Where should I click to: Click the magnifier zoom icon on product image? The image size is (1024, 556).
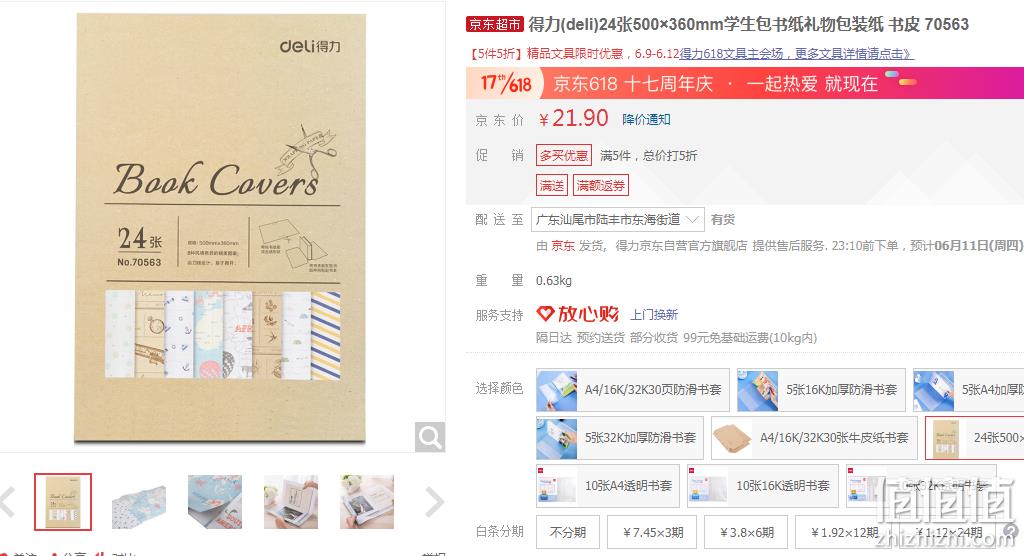430,436
